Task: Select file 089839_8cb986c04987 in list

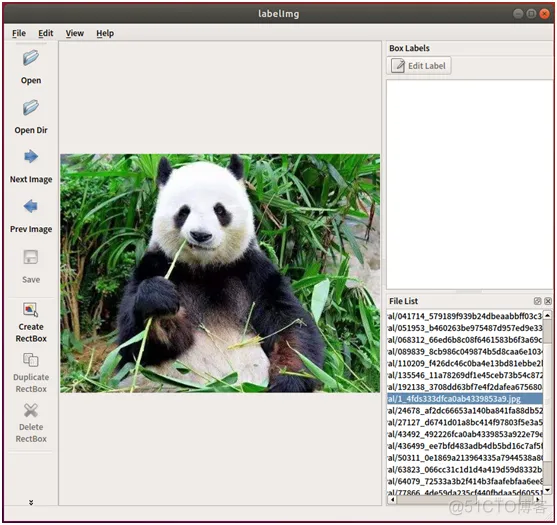Action: (x=465, y=352)
